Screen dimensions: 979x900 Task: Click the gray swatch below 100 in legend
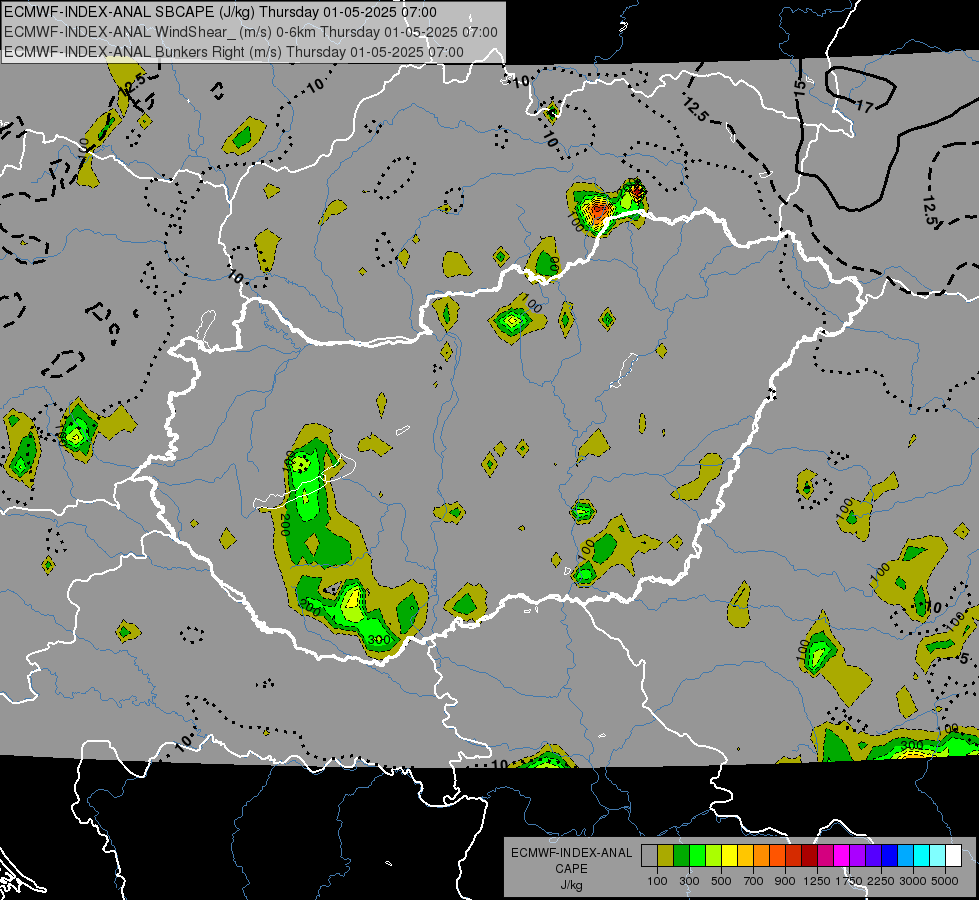click(649, 856)
